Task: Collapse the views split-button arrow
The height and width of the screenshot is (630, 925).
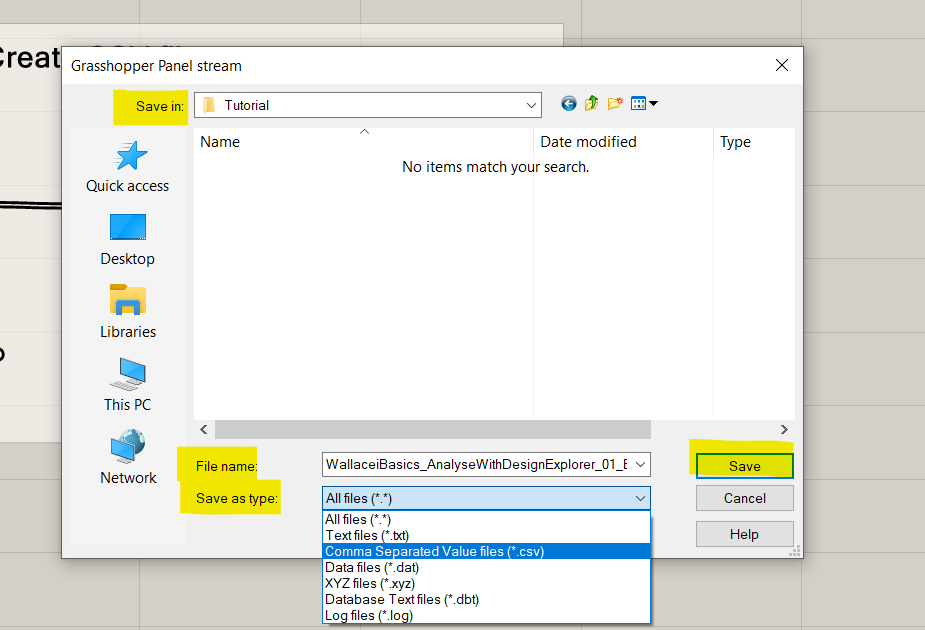Action: 652,103
